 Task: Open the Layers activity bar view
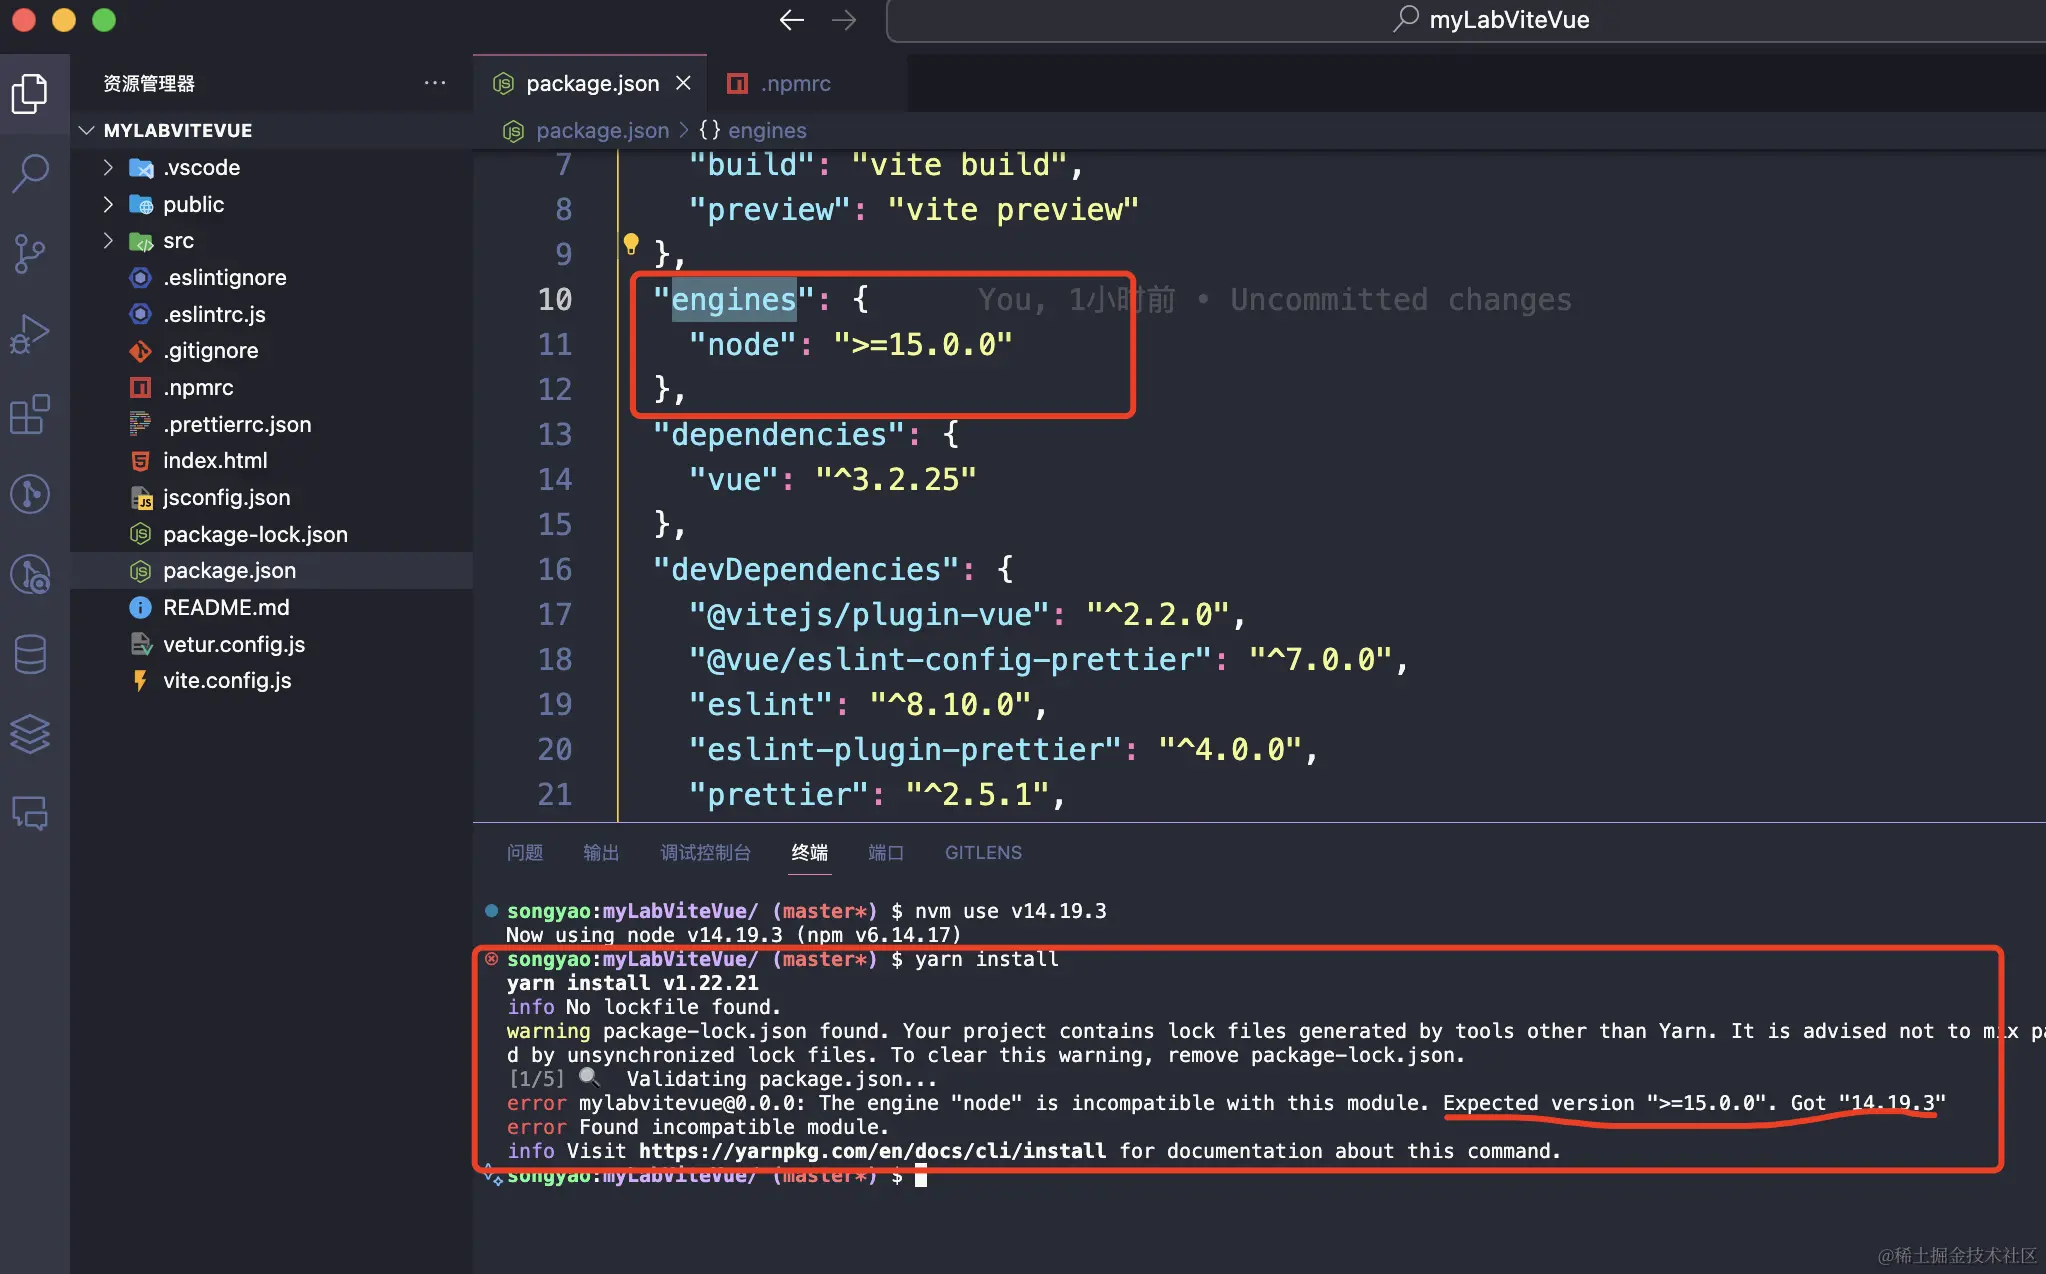tap(31, 733)
